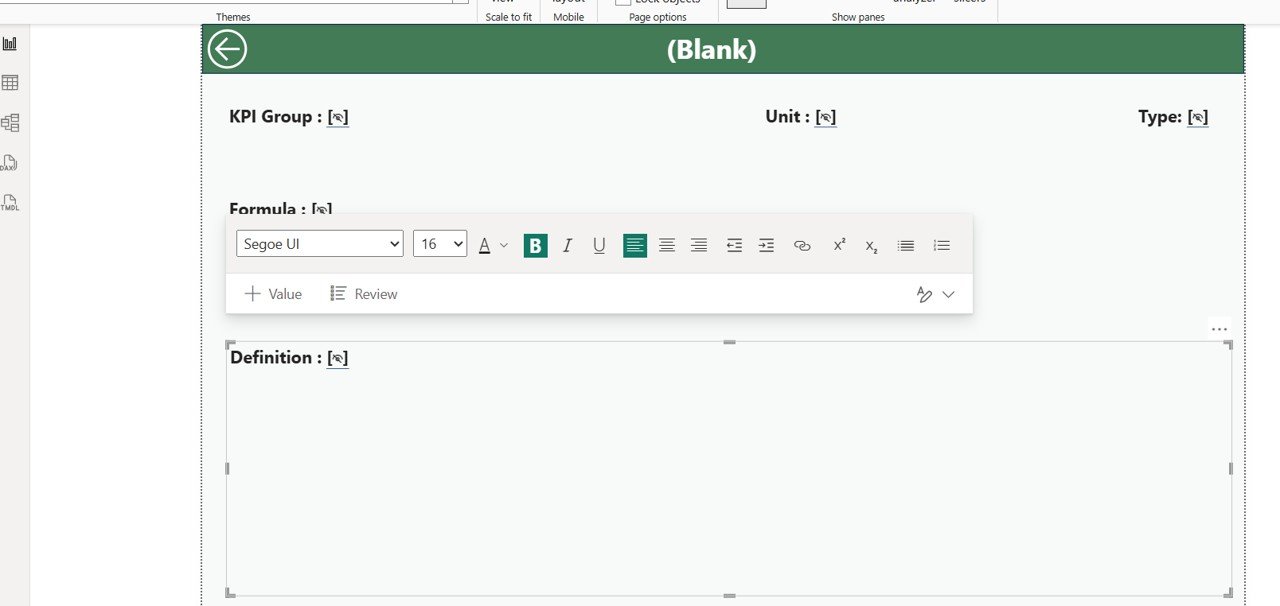The height and width of the screenshot is (606, 1280).
Task: Toggle bold formatting off
Action: click(x=535, y=245)
